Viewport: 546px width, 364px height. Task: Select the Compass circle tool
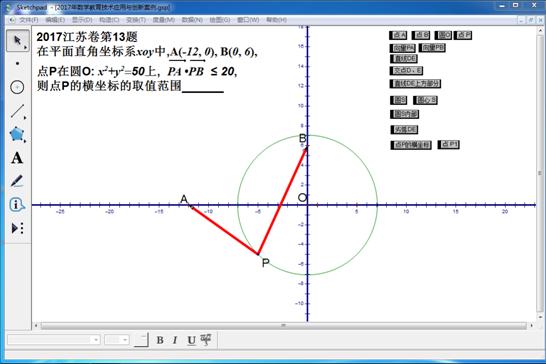point(17,87)
